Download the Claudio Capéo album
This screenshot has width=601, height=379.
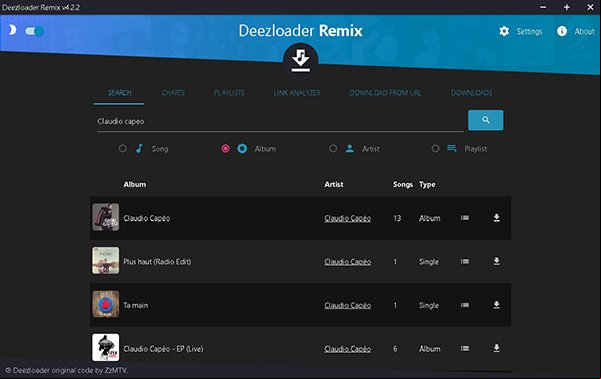pyautogui.click(x=496, y=218)
